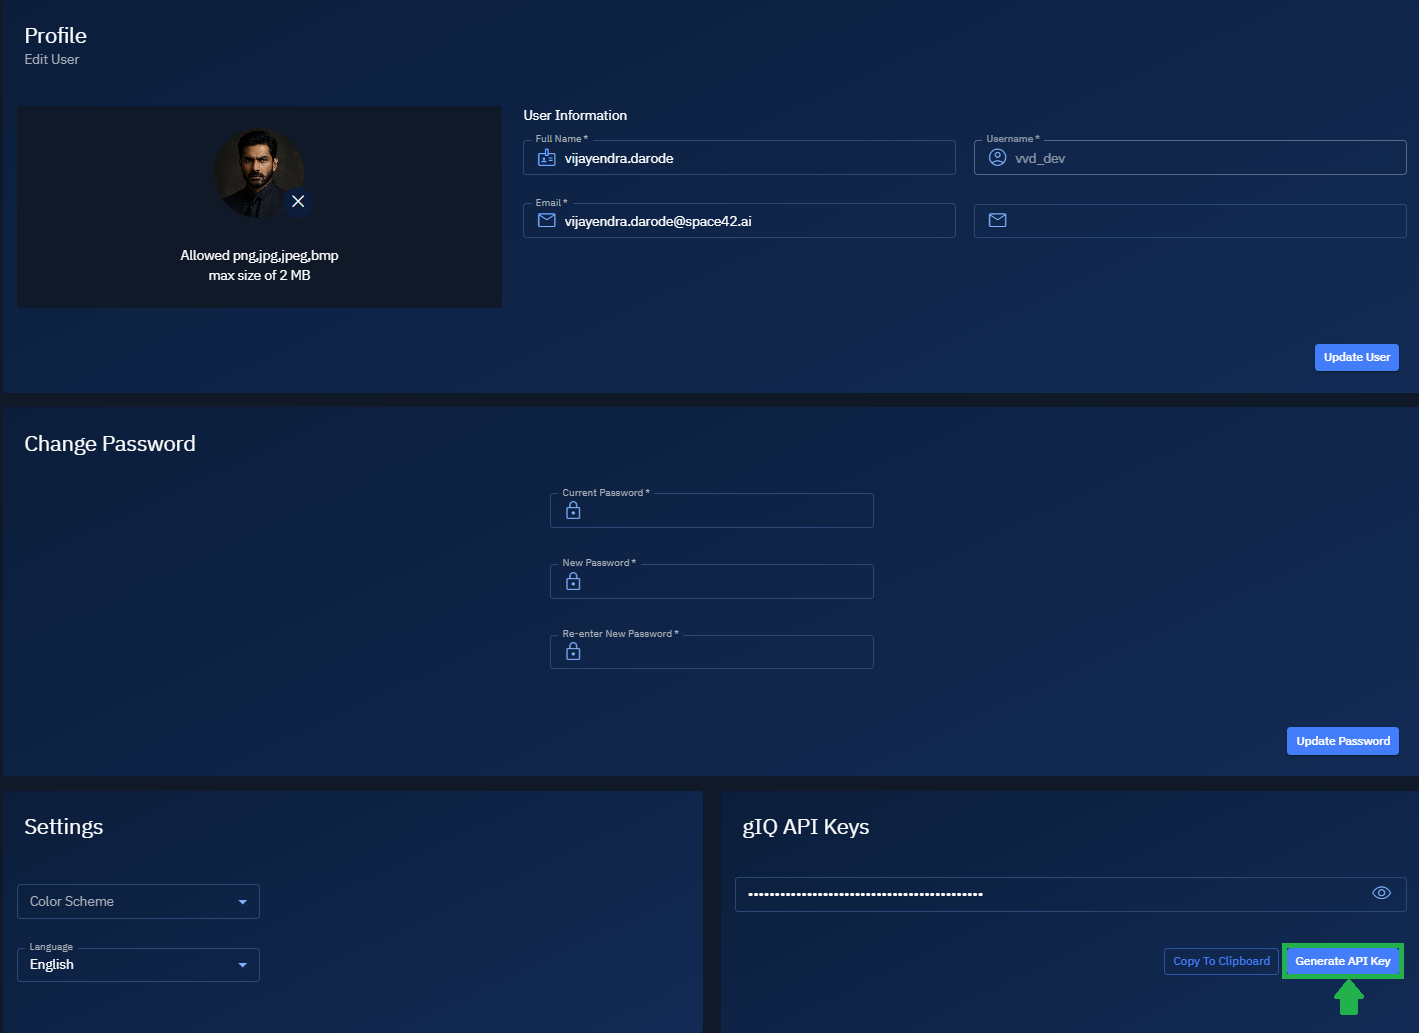Click the Update Password button
Screen dimensions: 1419x1033
tap(1342, 740)
